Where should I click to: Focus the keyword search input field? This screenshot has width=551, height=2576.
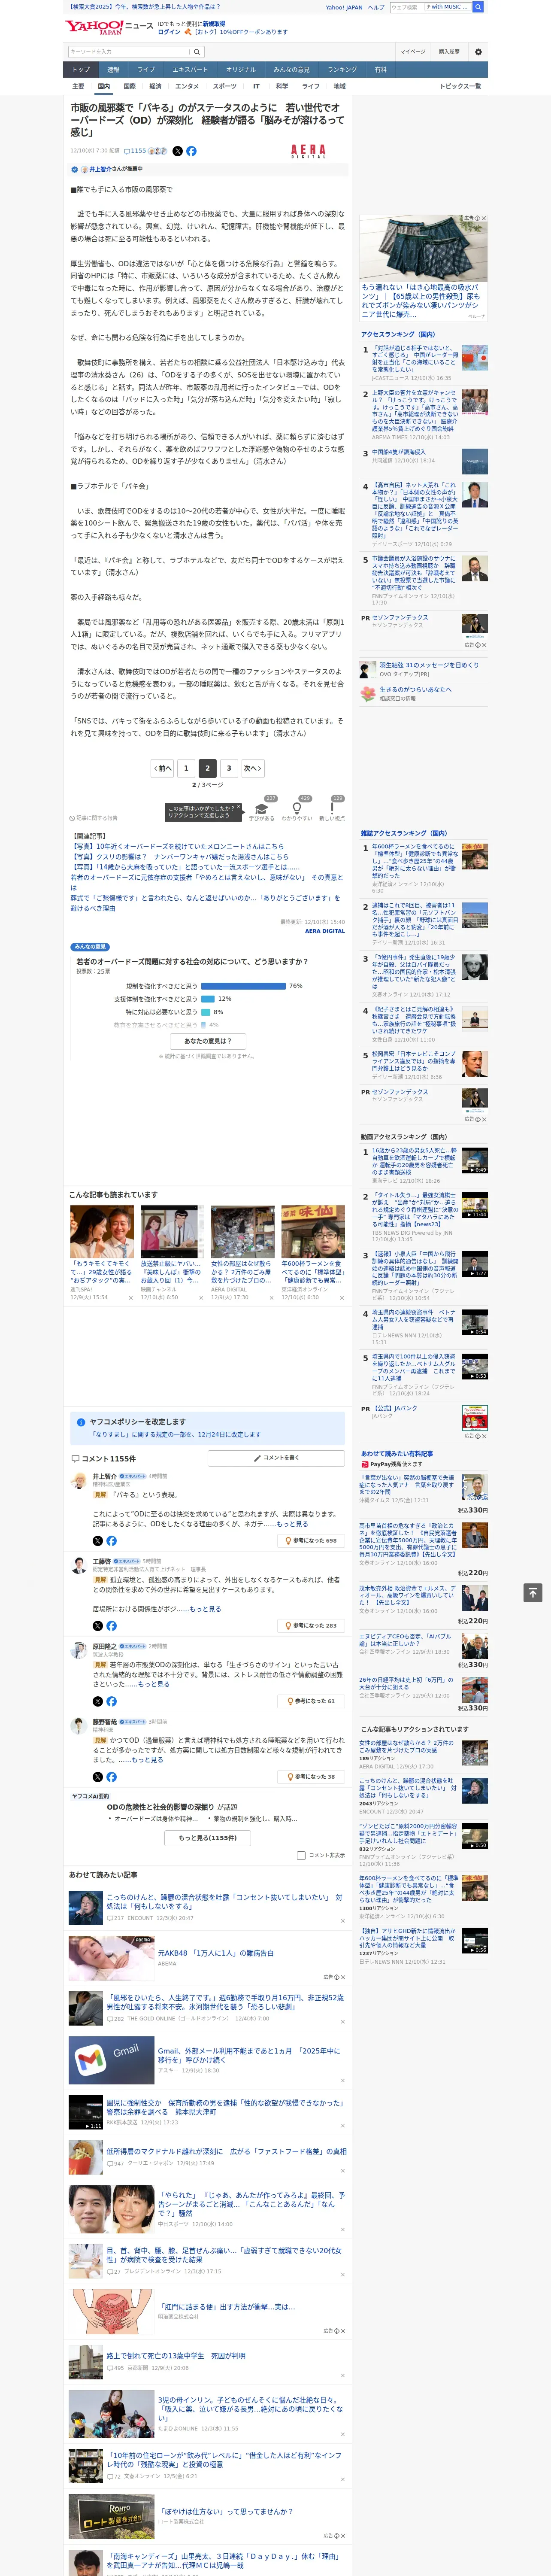pos(129,52)
